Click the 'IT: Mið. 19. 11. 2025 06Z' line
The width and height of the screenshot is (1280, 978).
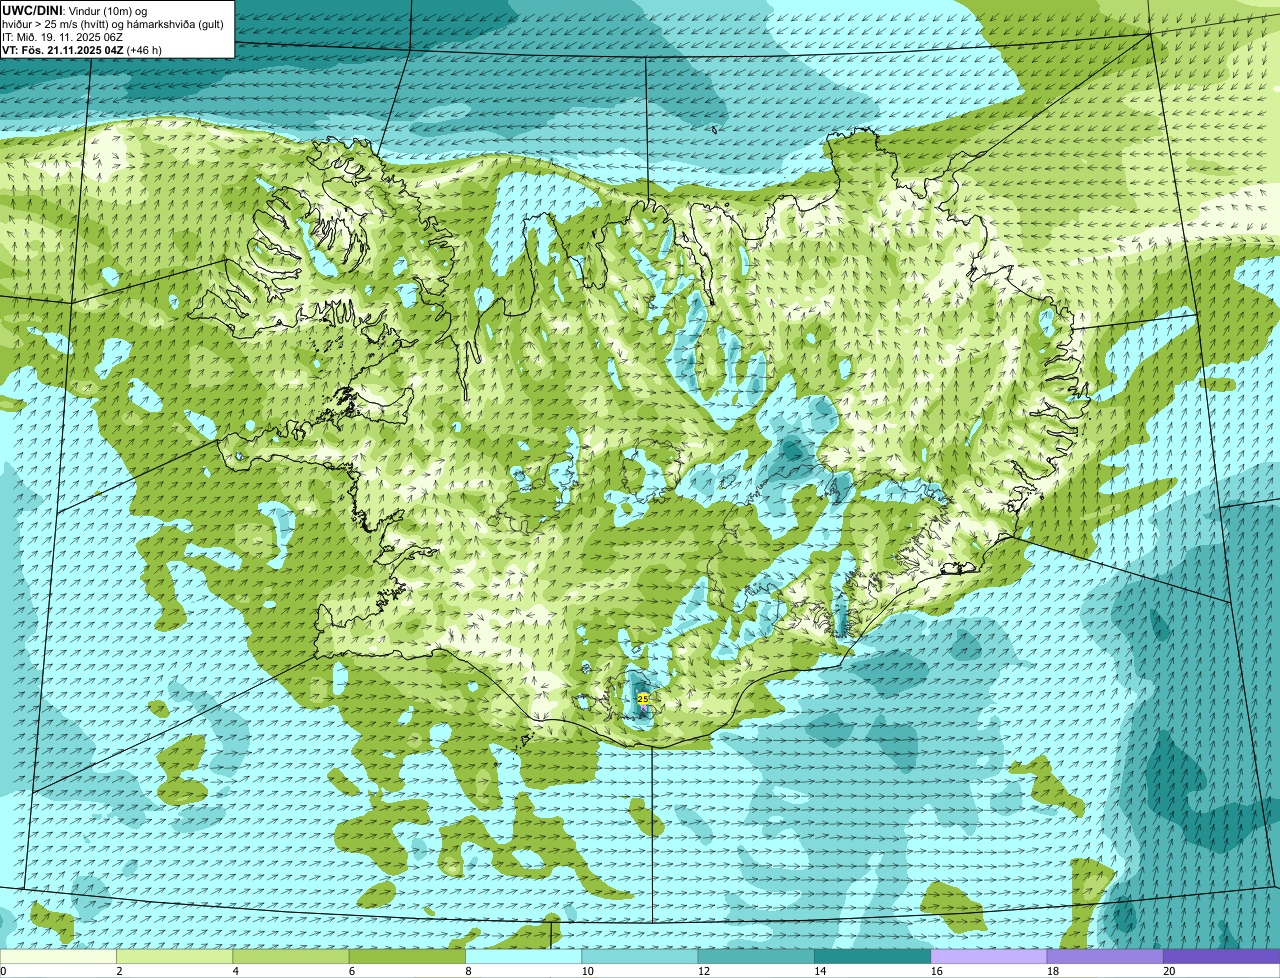pyautogui.click(x=63, y=37)
